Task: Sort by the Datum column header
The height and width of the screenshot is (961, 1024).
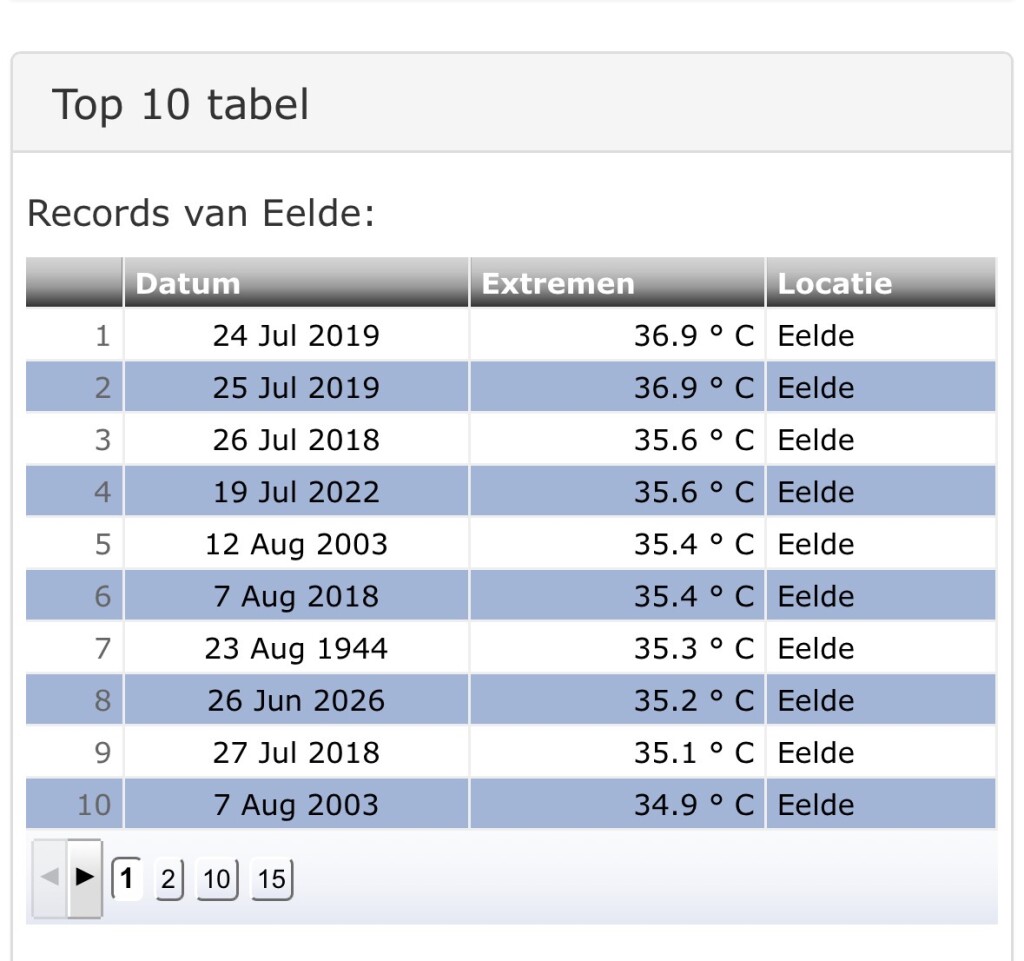Action: 296,283
